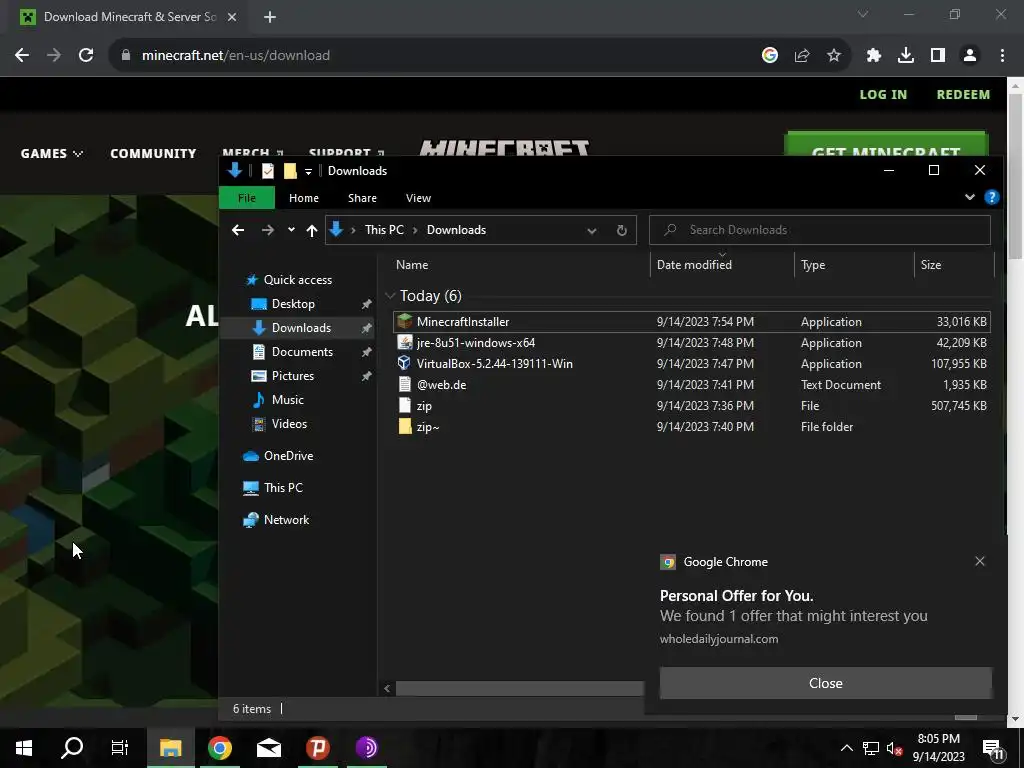Screen dimensions: 1024x768
Task: Dismiss Chrome notification with X
Action: (980, 561)
